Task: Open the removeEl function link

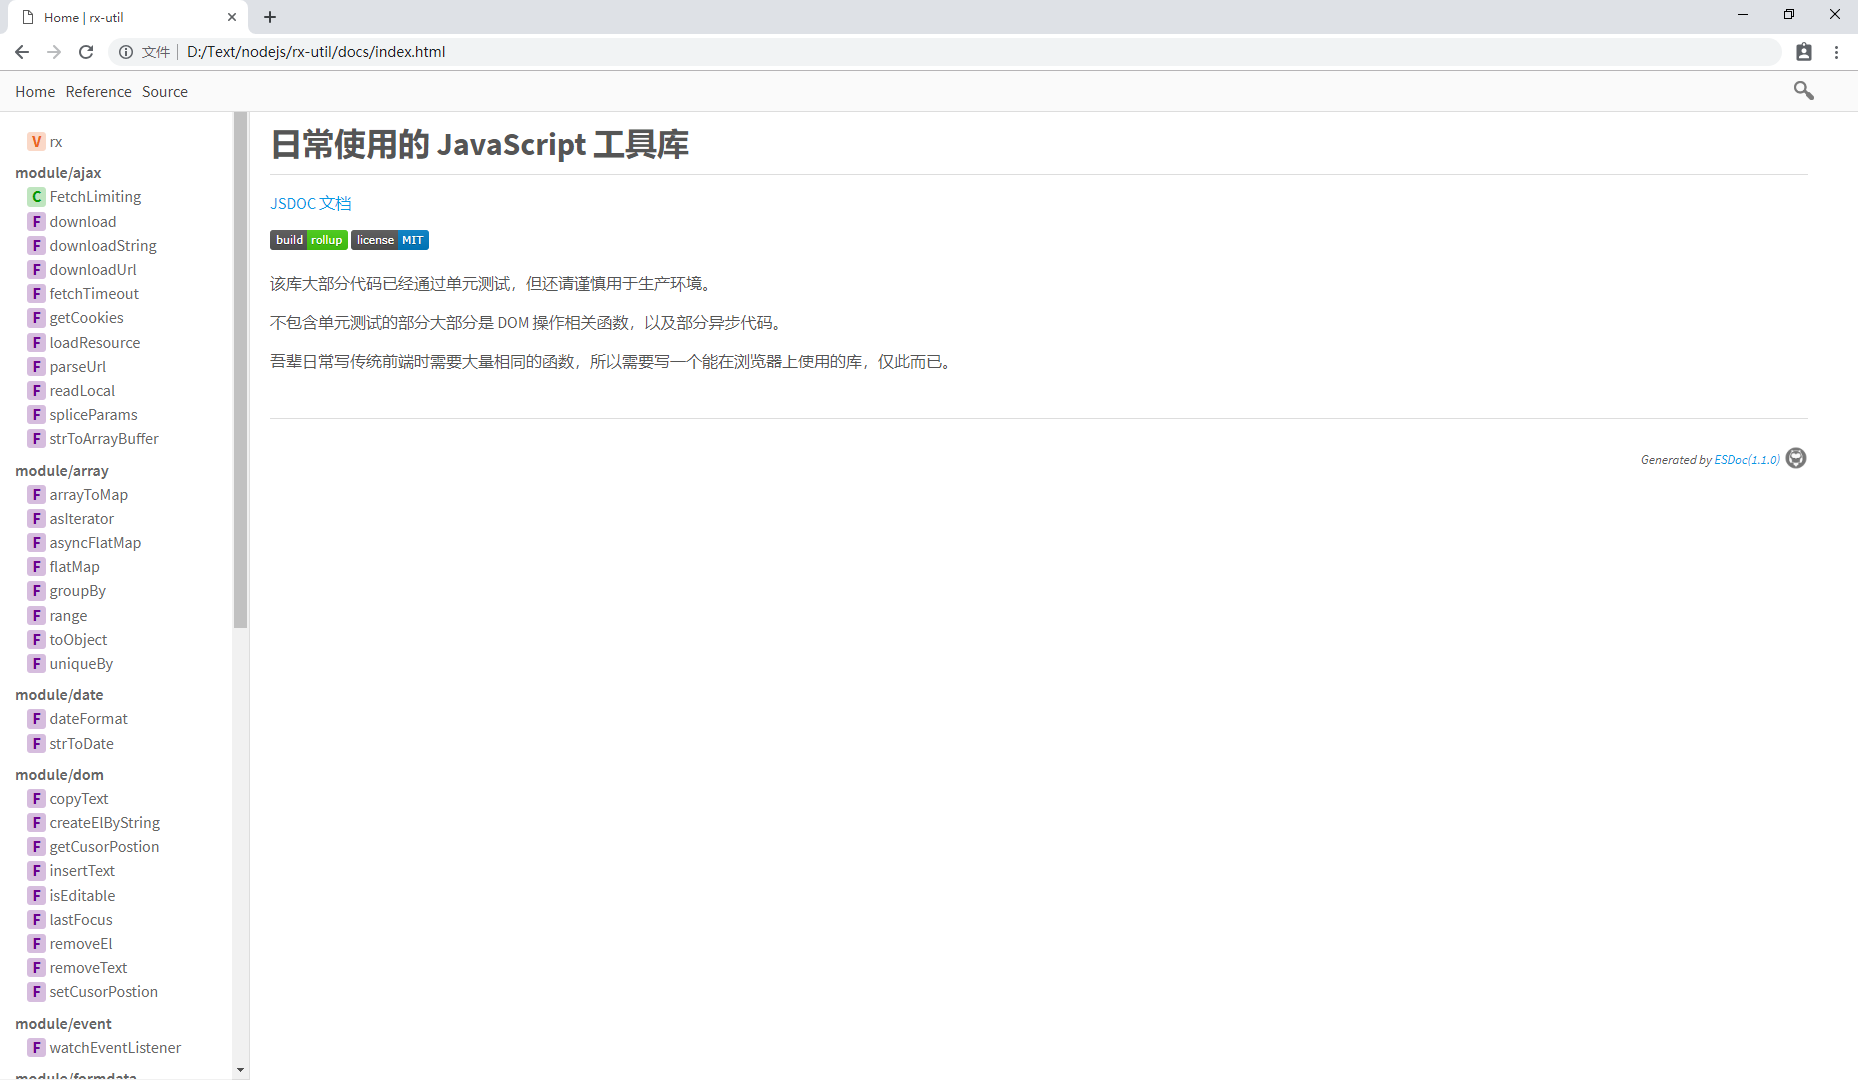Action: (81, 944)
